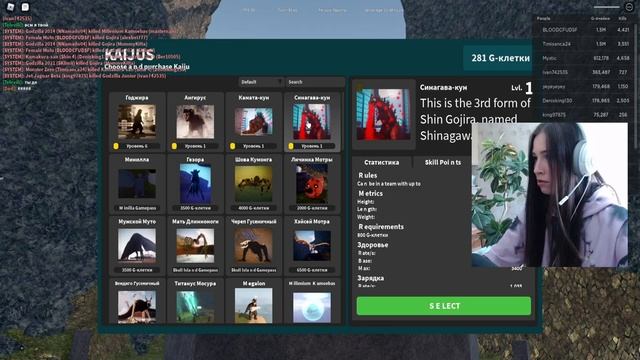Focus the kaiju Search field

(x=315, y=82)
